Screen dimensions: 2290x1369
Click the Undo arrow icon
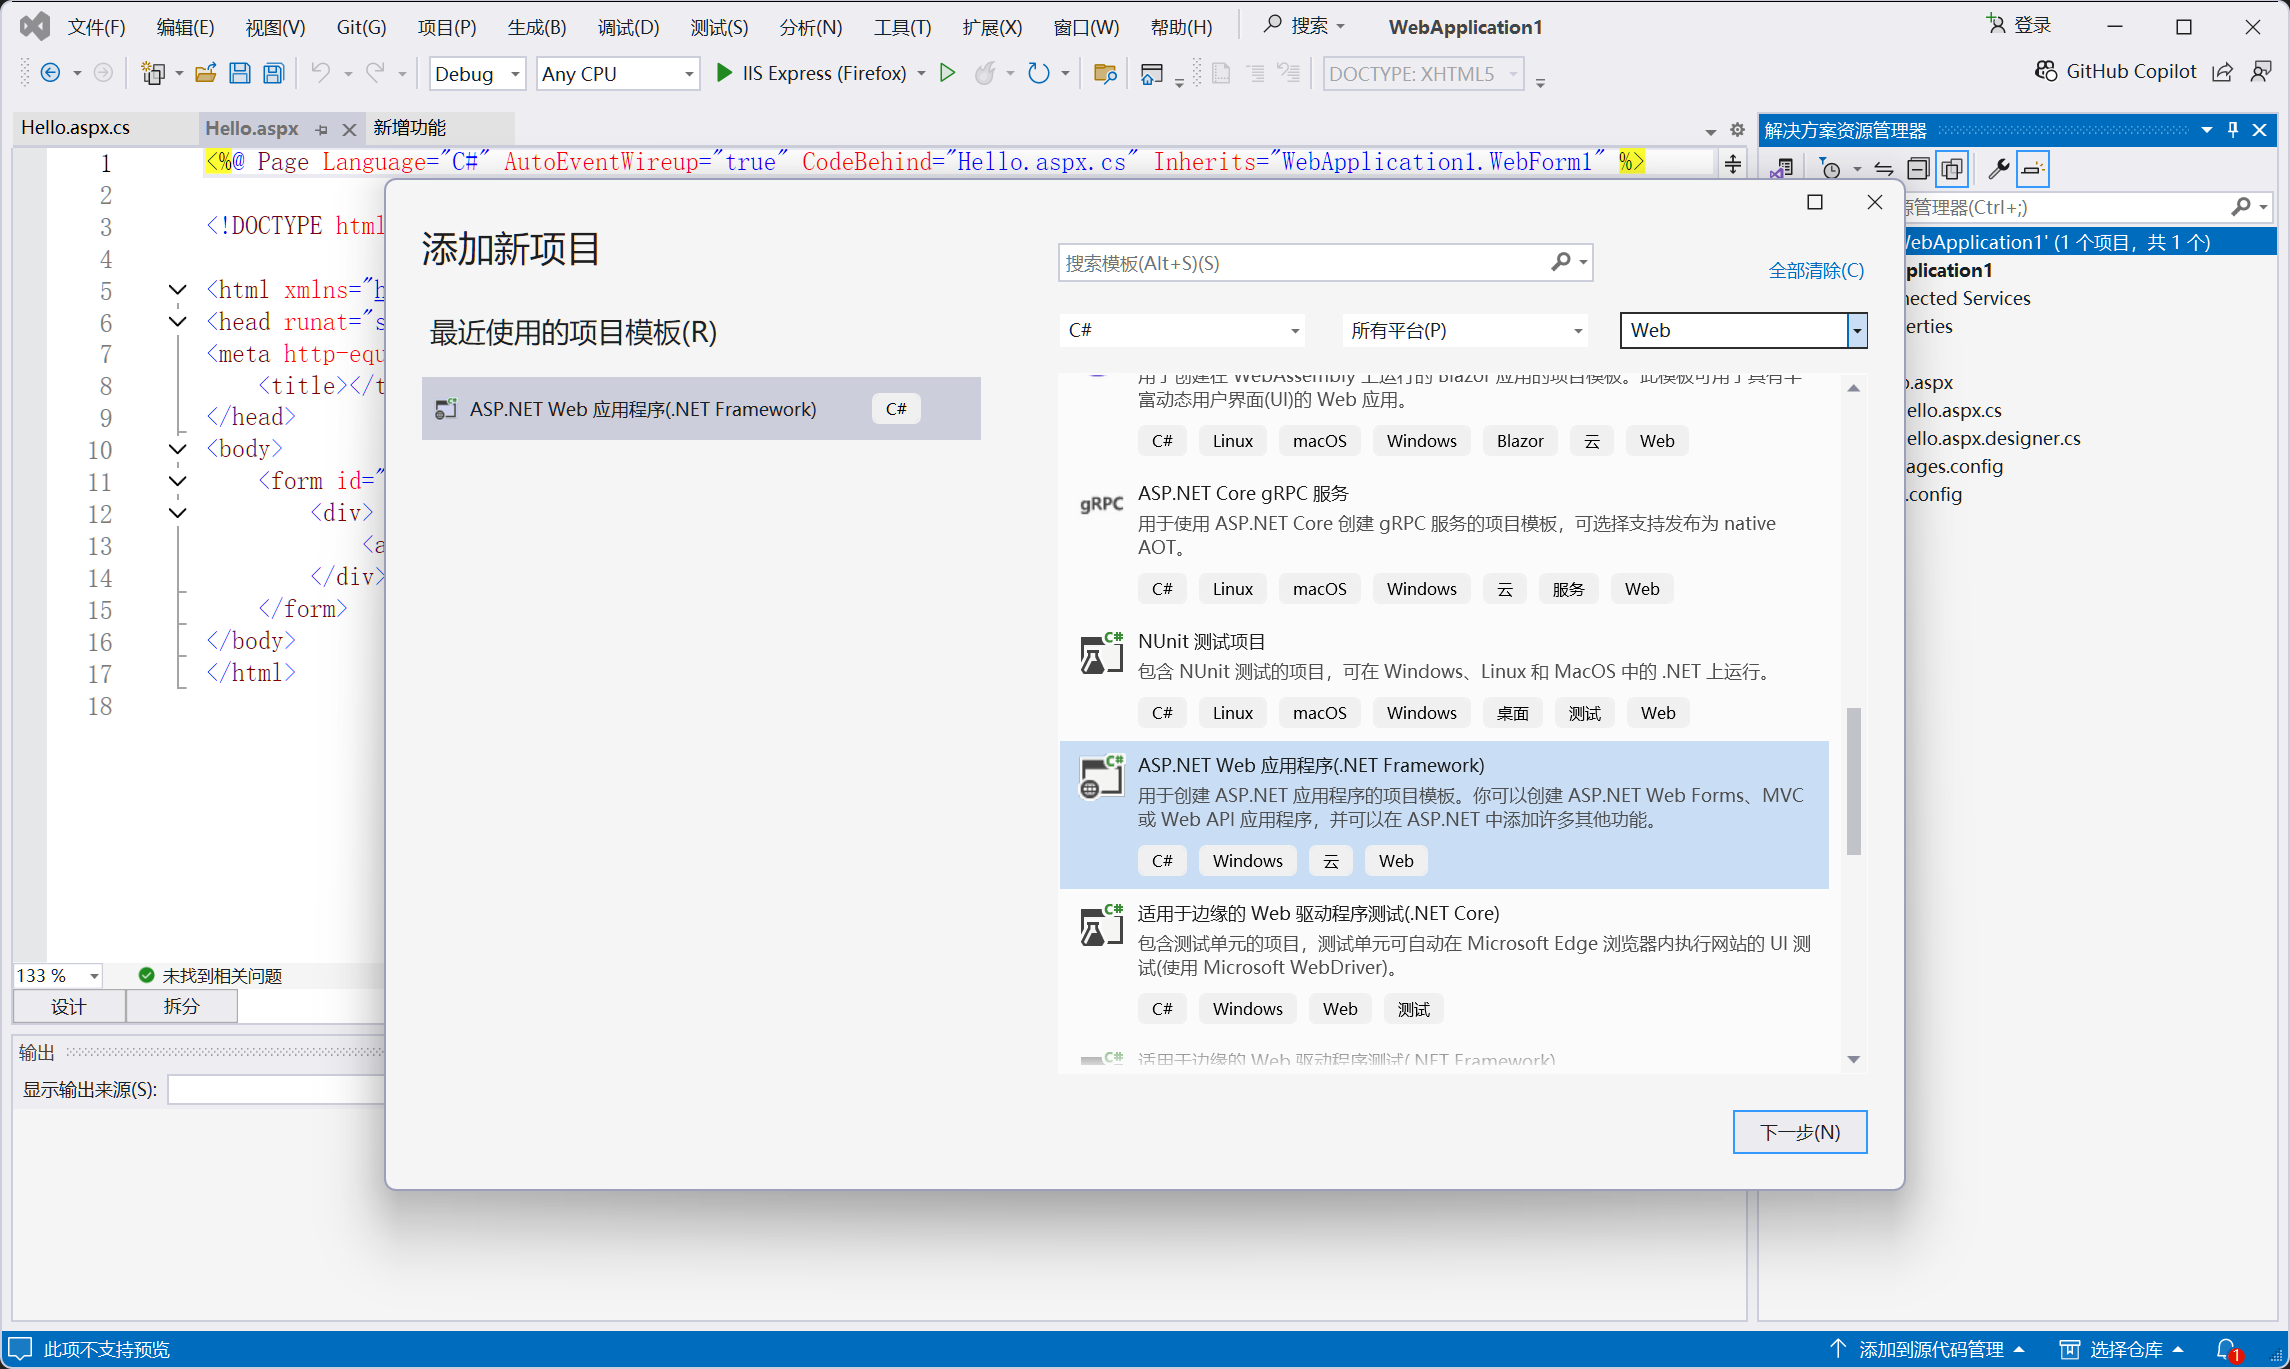[x=320, y=73]
